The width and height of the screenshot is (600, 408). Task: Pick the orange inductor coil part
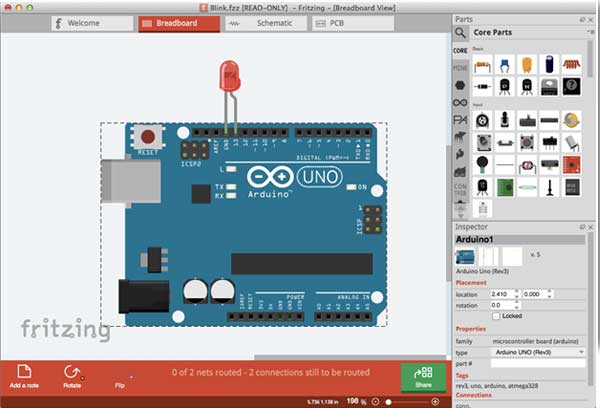click(x=571, y=65)
